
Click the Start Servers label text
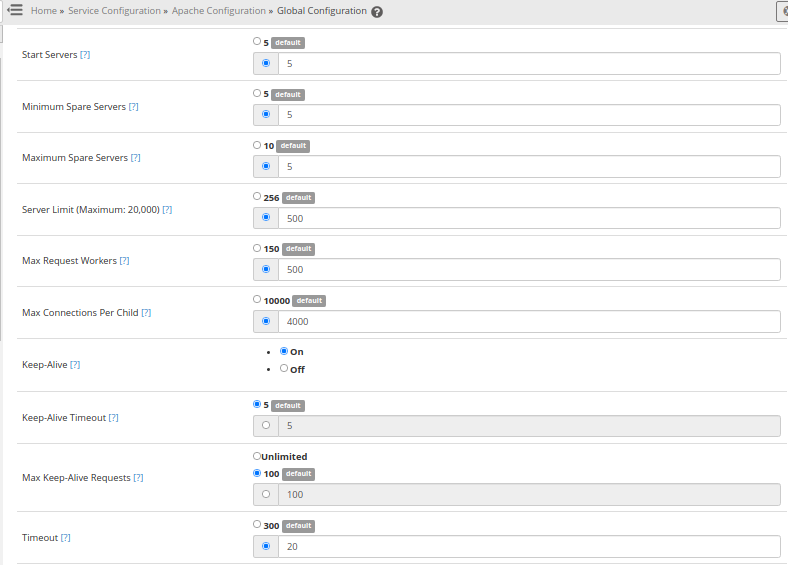coord(49,54)
